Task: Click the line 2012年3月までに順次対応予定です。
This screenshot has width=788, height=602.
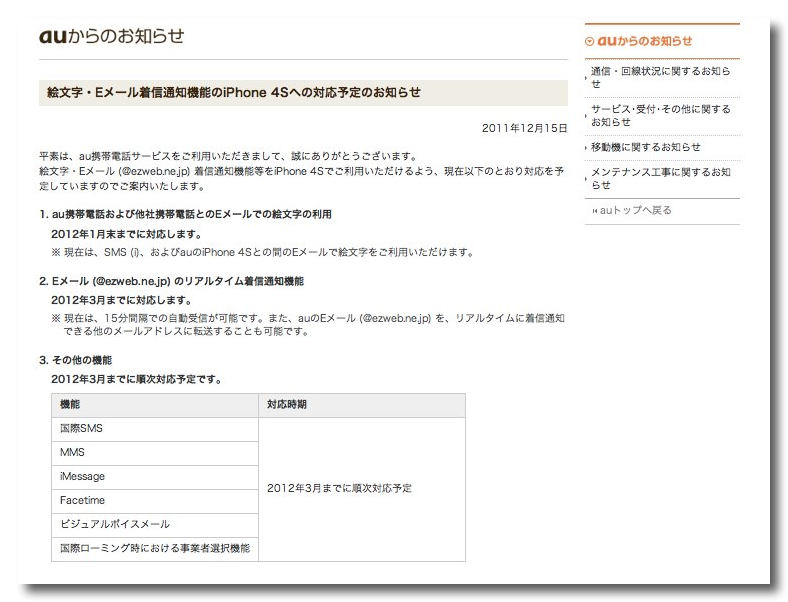Action: (137, 379)
